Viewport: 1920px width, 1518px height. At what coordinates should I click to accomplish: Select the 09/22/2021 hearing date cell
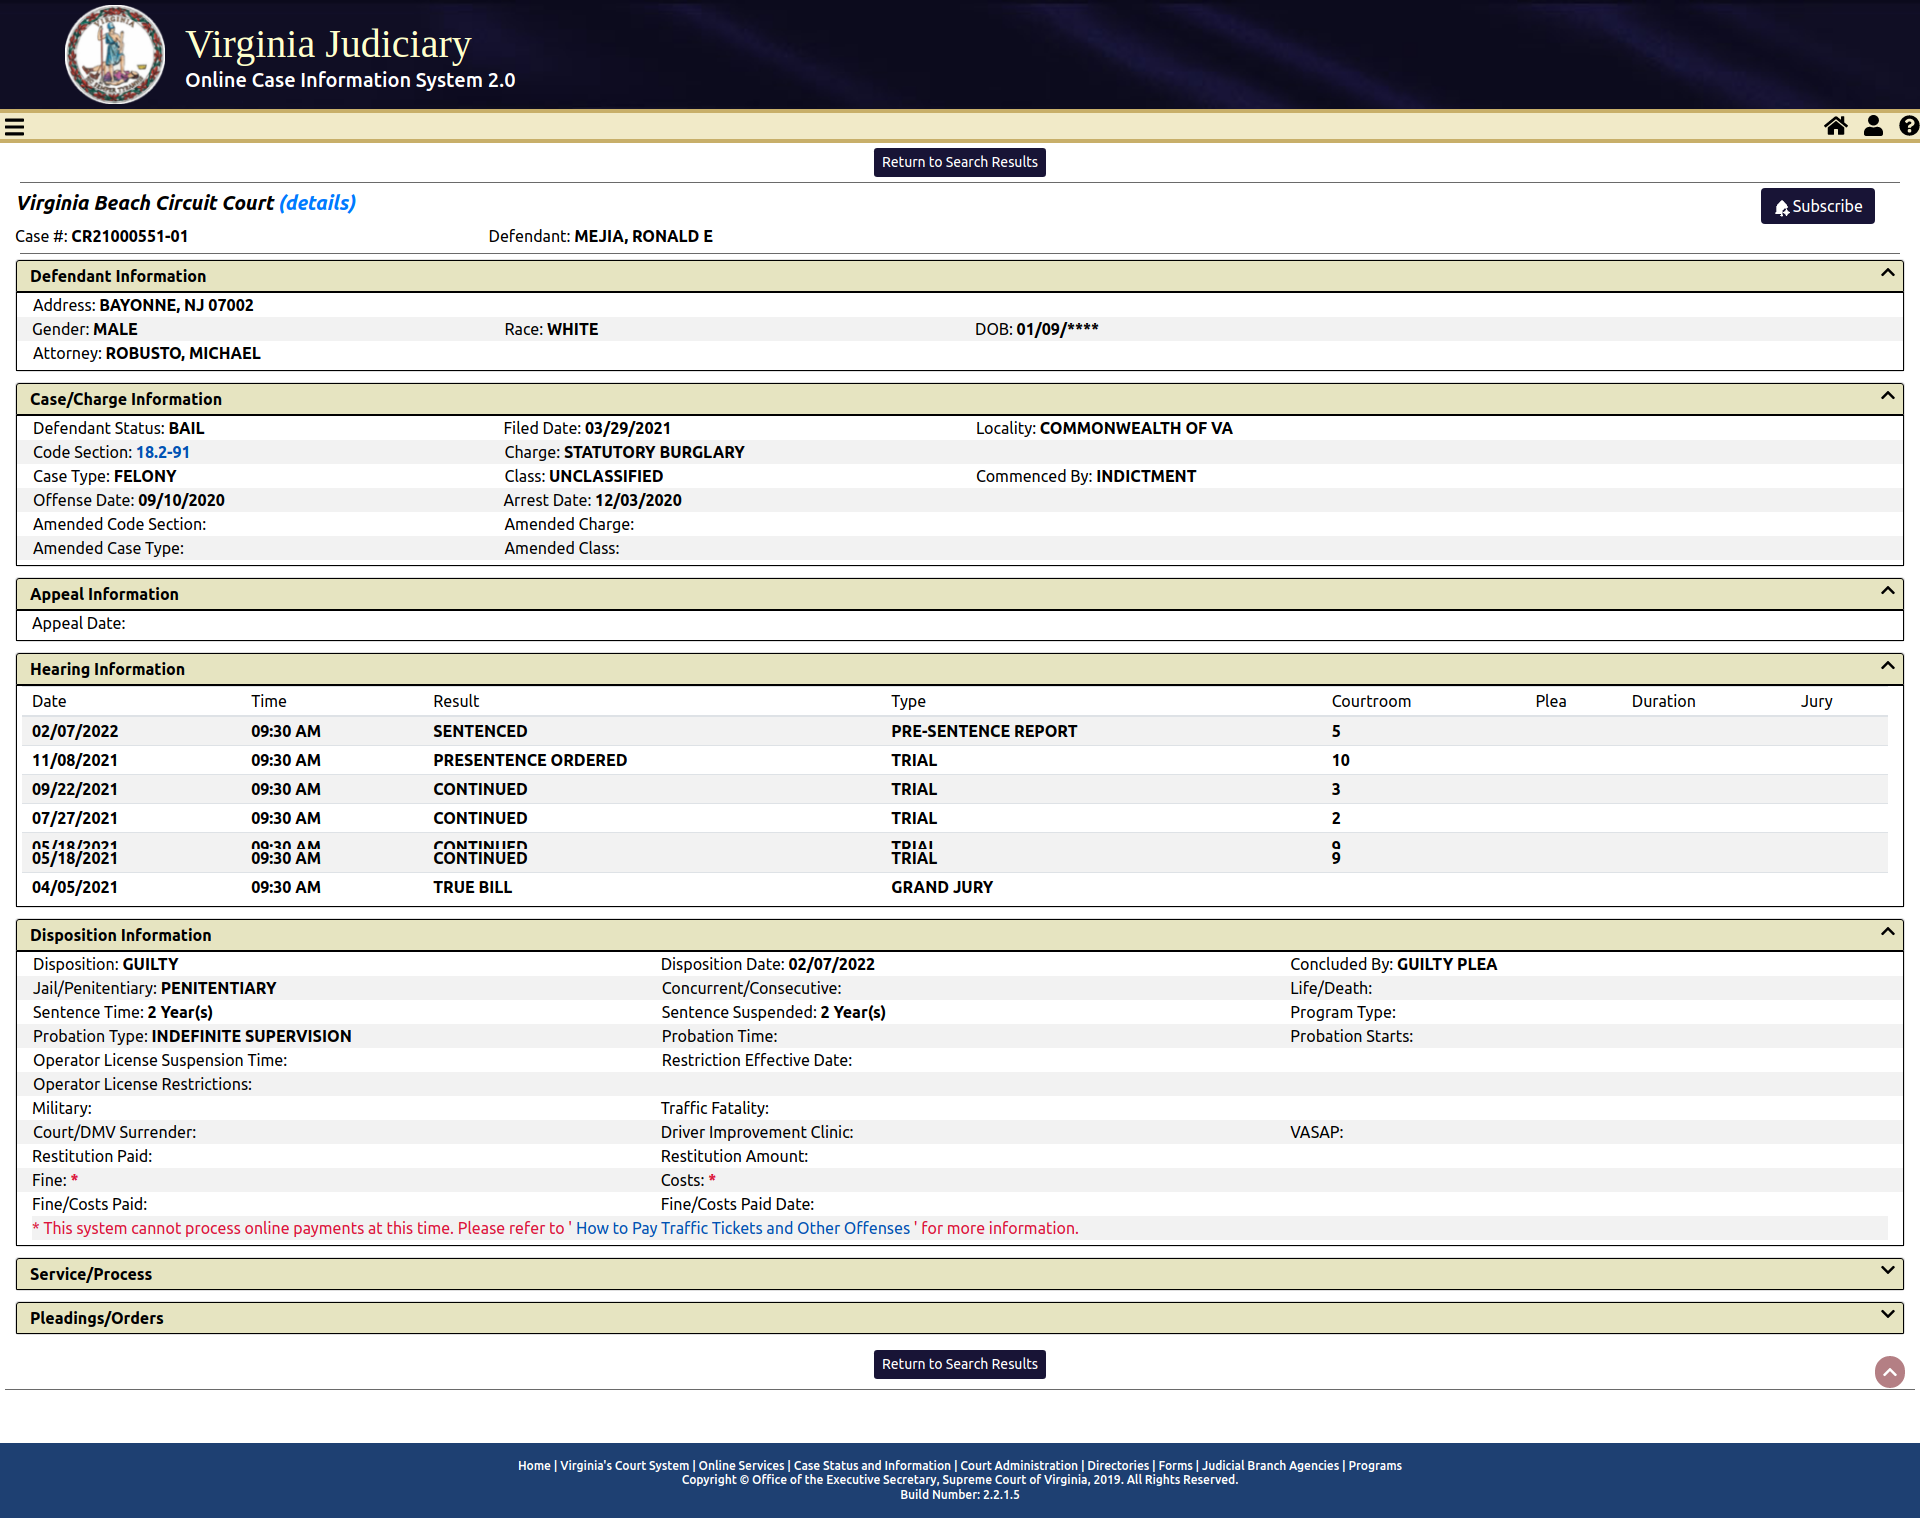[75, 789]
